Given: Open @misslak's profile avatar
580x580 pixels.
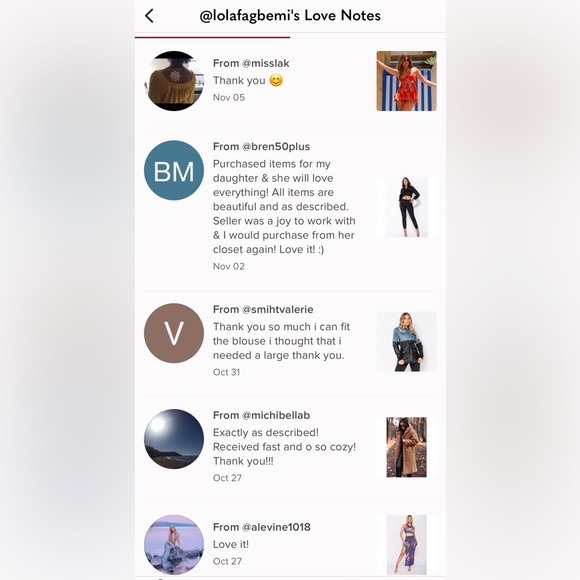Looking at the screenshot, I should click(174, 81).
